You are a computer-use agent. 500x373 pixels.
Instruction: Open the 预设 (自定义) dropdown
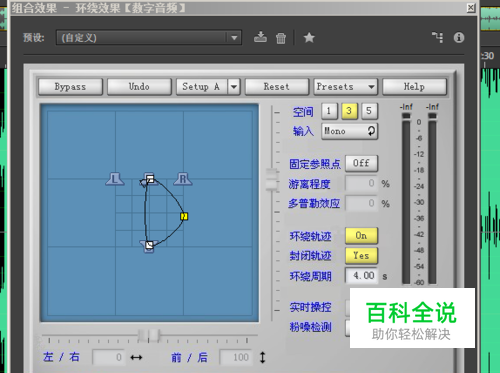tap(149, 38)
